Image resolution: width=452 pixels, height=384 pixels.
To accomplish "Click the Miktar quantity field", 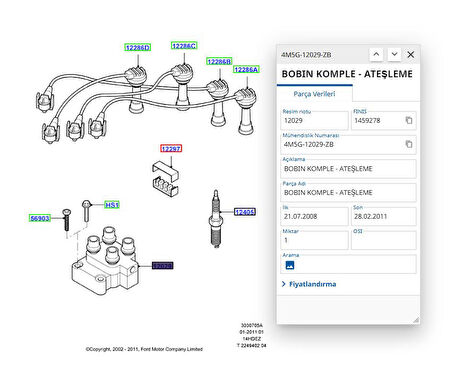I will click(x=315, y=240).
